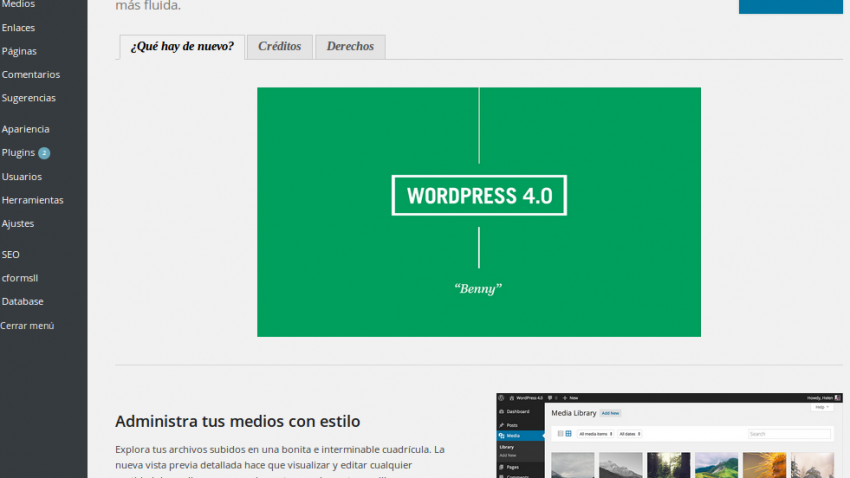Screen dimensions: 850x478
Task: Click the Media Library screenshot image
Action: 669,435
